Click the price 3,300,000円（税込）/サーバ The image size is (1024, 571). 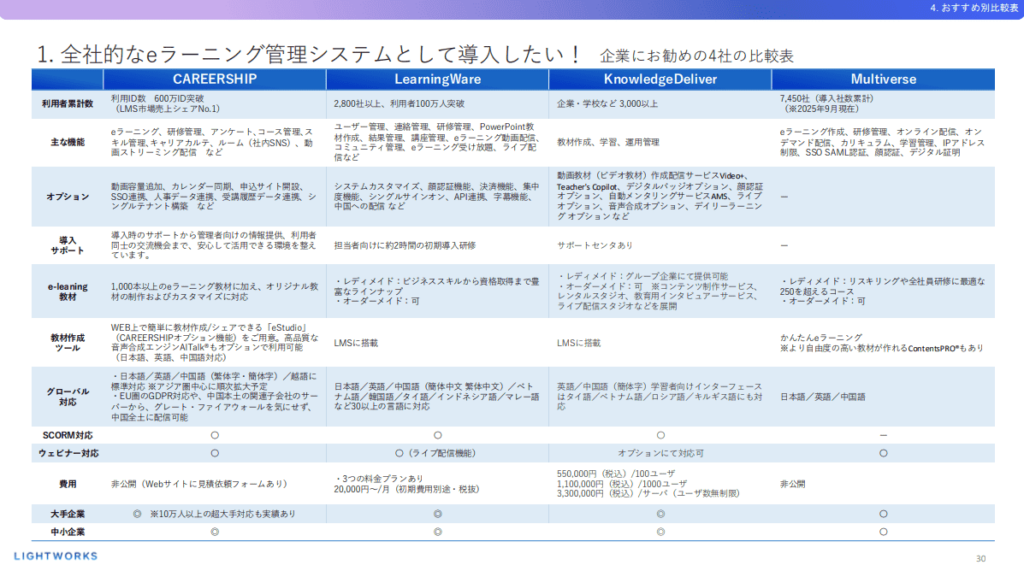click(x=612, y=494)
